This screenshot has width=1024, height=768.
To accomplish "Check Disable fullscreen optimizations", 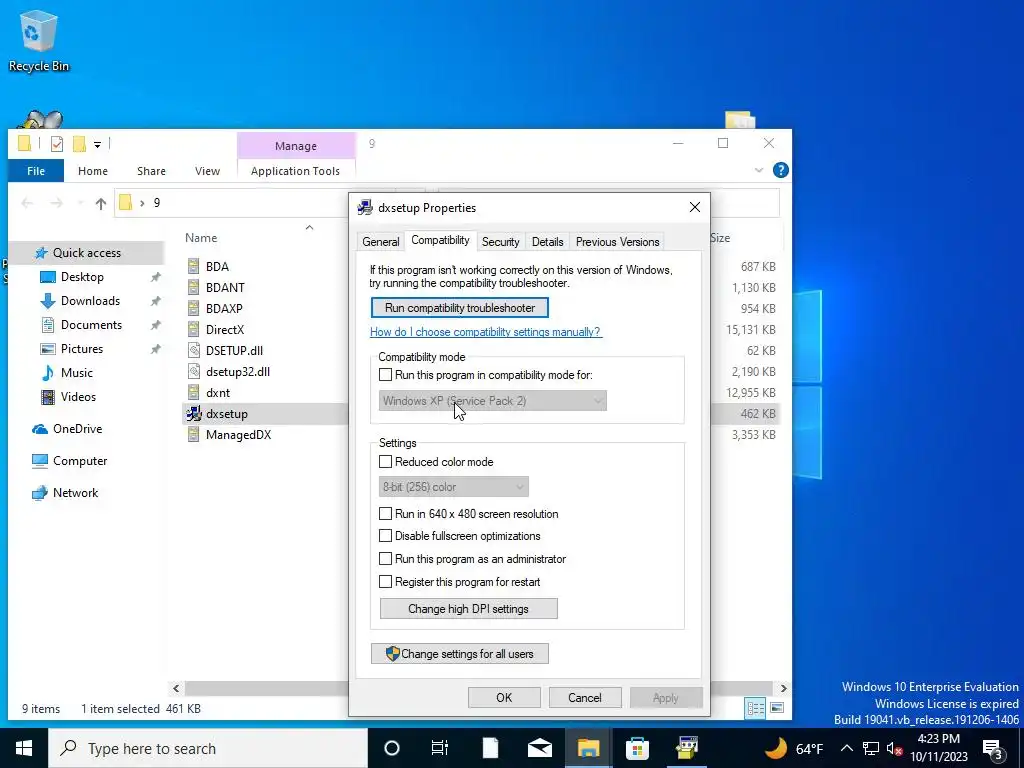I will 385,536.
